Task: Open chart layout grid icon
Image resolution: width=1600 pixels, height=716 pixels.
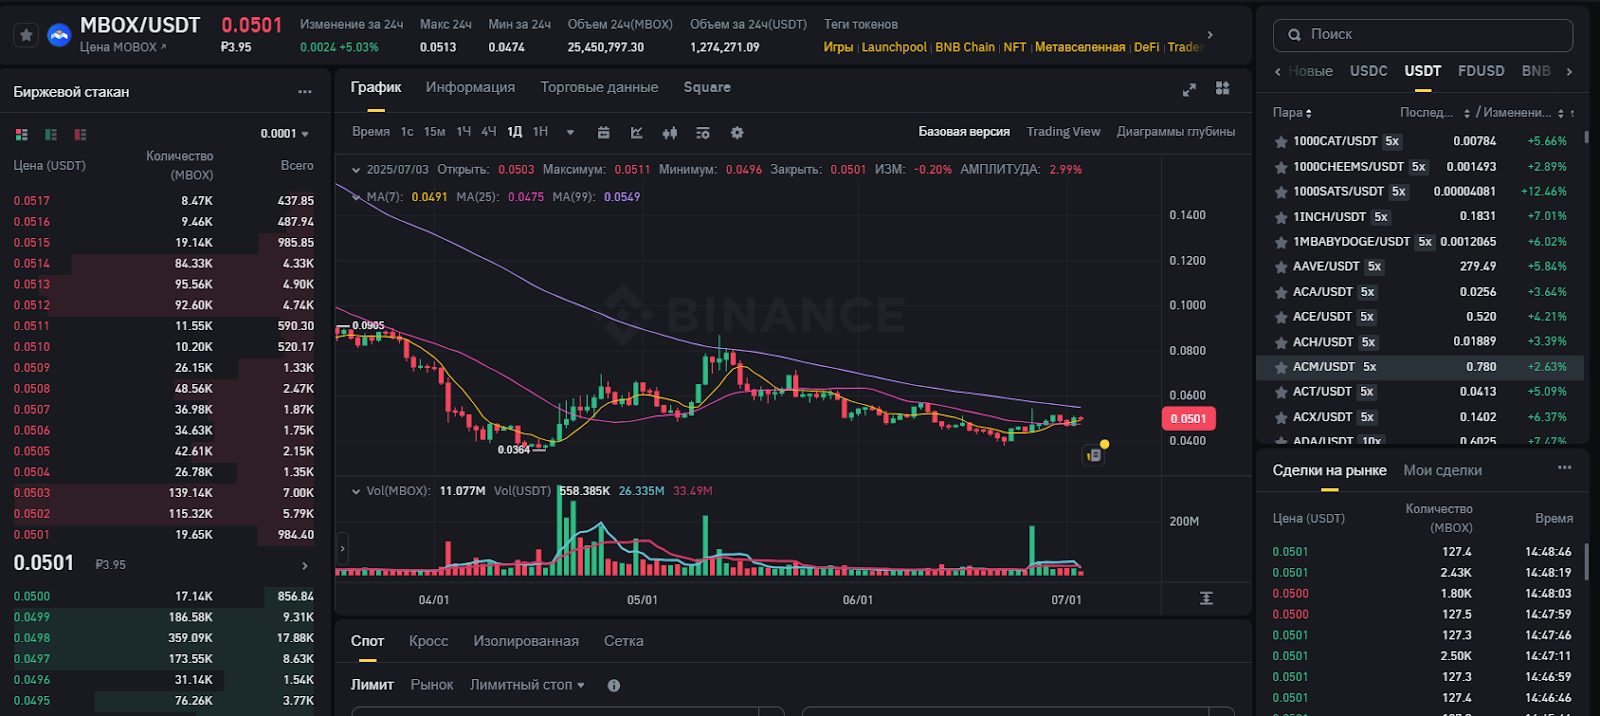Action: pyautogui.click(x=1222, y=88)
